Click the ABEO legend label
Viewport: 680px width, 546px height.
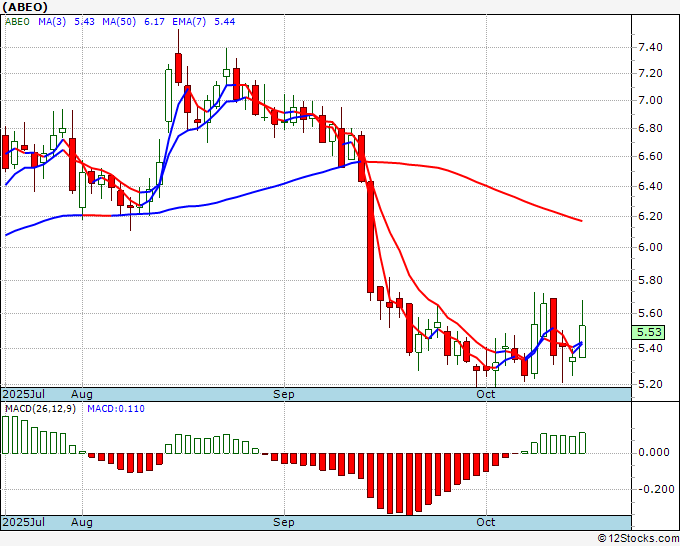17,22
